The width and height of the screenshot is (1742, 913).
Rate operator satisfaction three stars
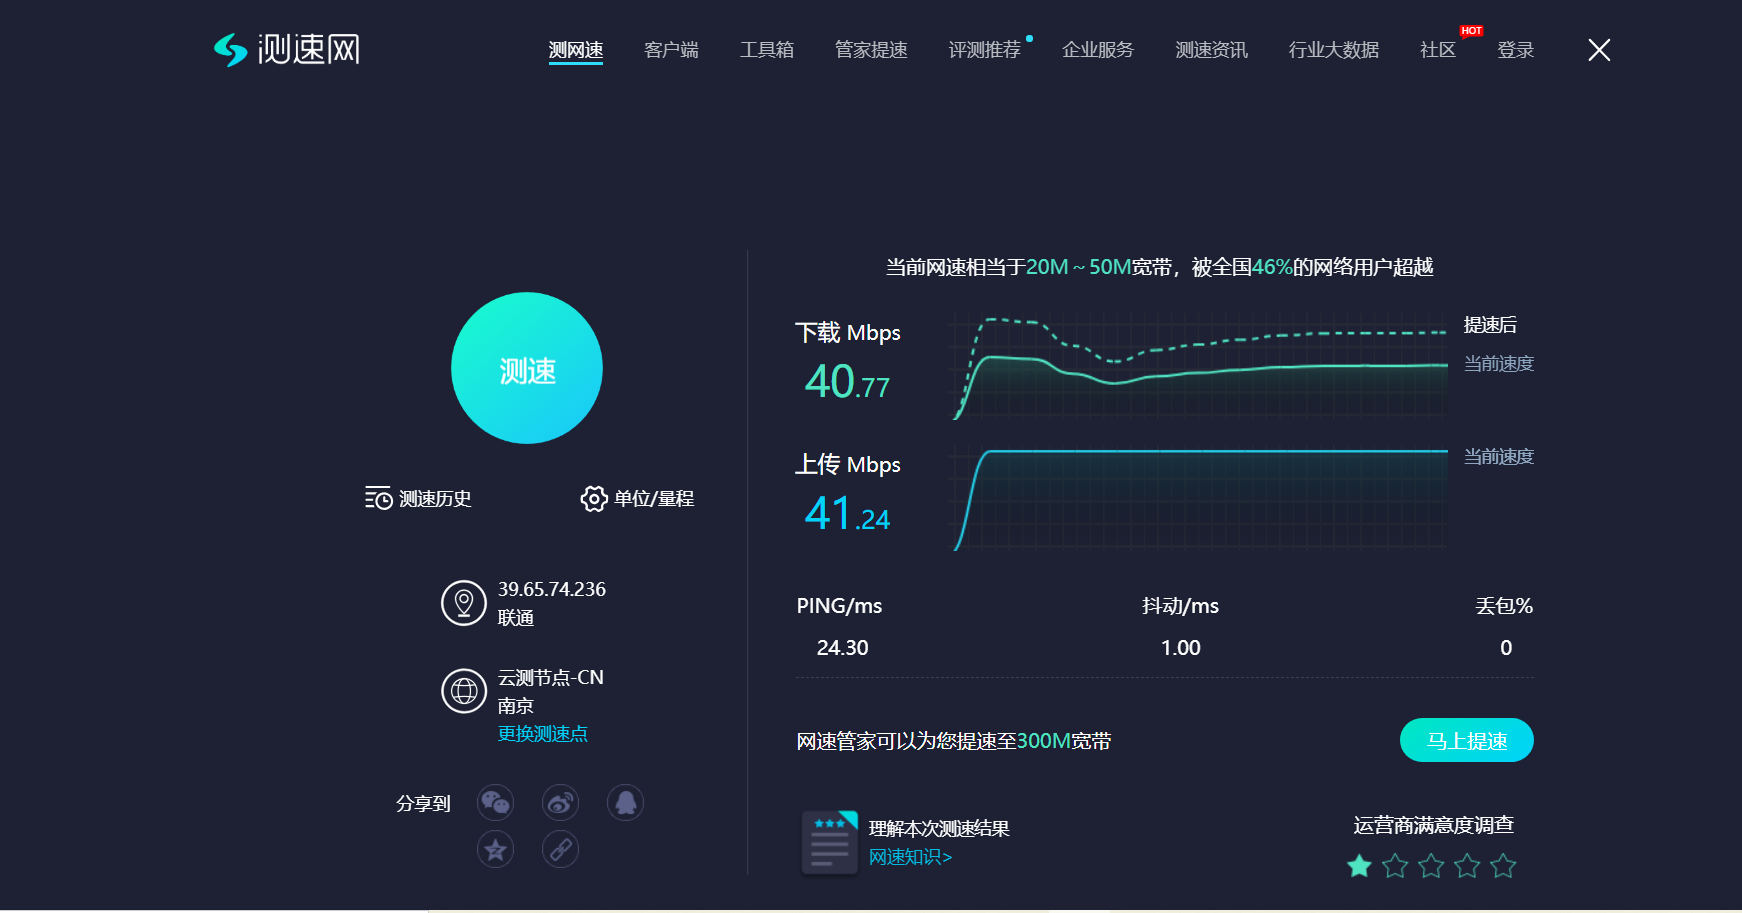1431,866
